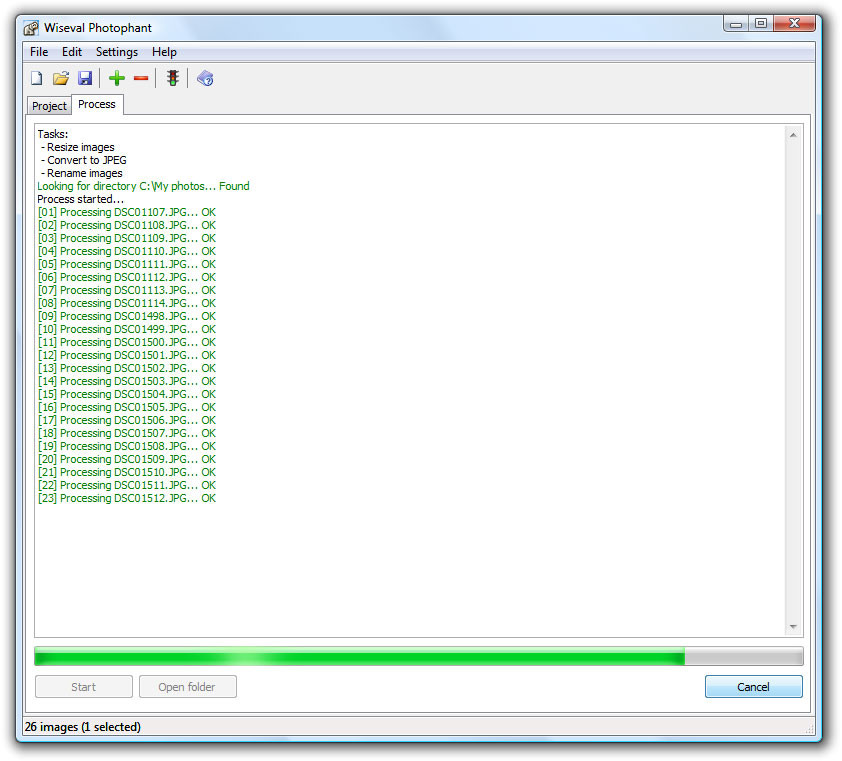Click log line '[23] Processing DSC01512.JPG... OK'
Viewport: 842px width, 761px height.
point(127,498)
